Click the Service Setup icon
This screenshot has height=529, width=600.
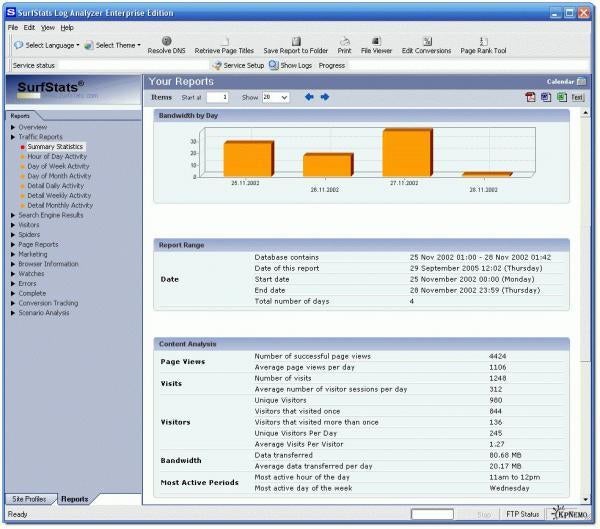click(217, 65)
